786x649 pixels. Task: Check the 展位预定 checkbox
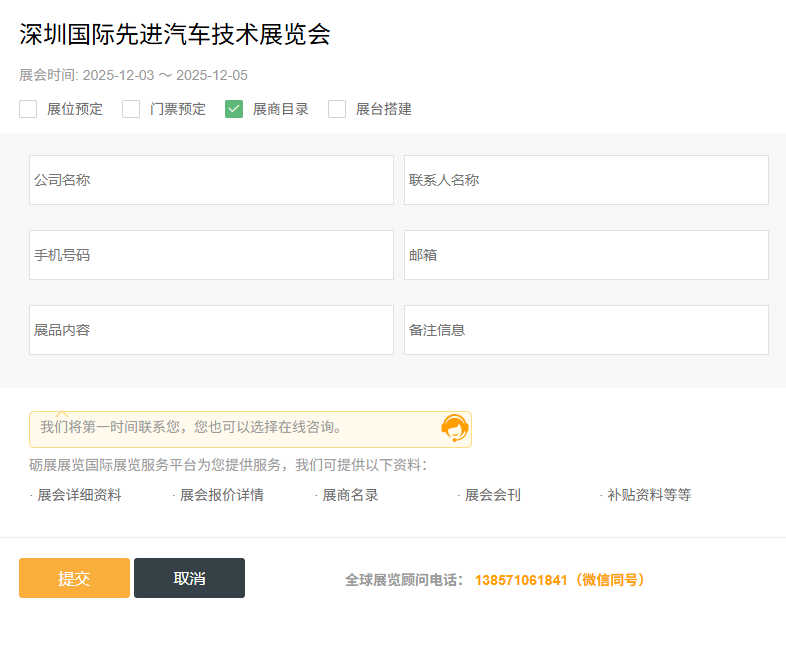point(28,109)
